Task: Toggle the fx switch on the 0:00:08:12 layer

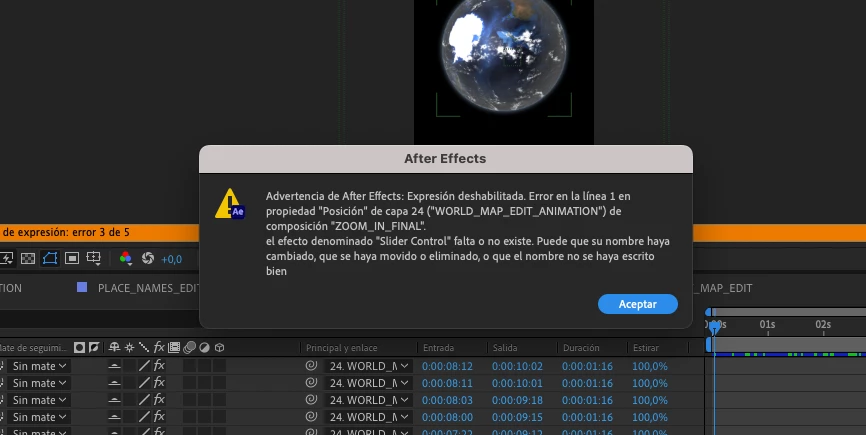Action: tap(159, 365)
